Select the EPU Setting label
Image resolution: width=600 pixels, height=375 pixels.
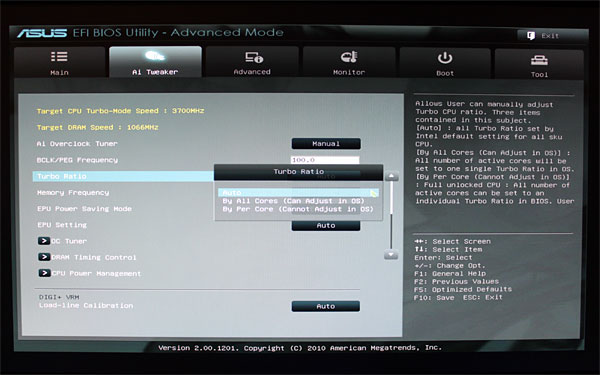(62, 225)
